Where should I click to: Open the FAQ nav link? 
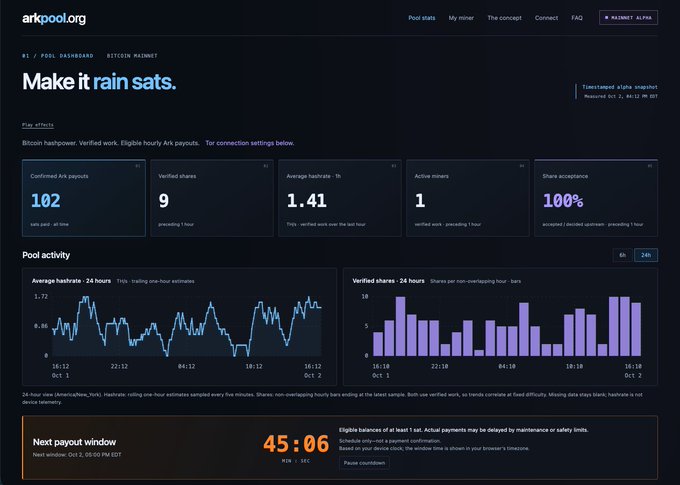(577, 18)
